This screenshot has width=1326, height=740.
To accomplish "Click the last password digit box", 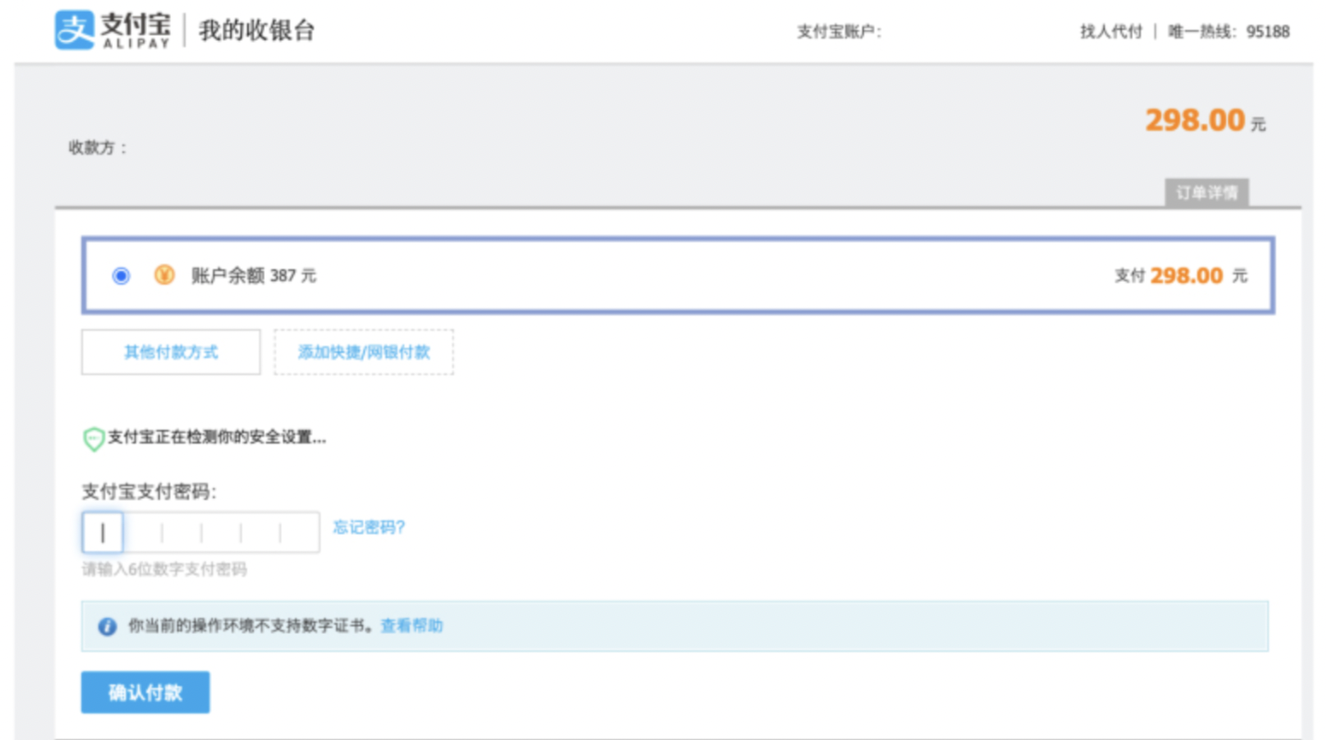I will (x=299, y=533).
